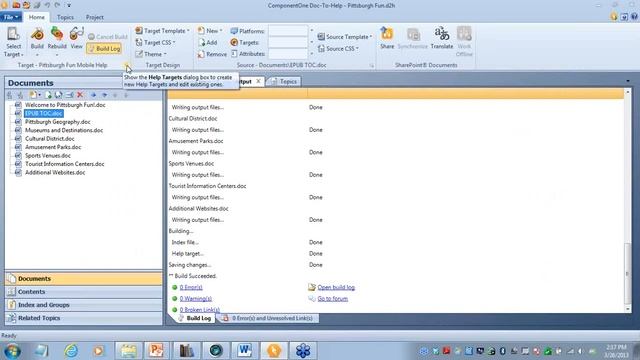Open the Source group dialog launcher
This screenshot has width=640, height=360.
[x=372, y=65]
